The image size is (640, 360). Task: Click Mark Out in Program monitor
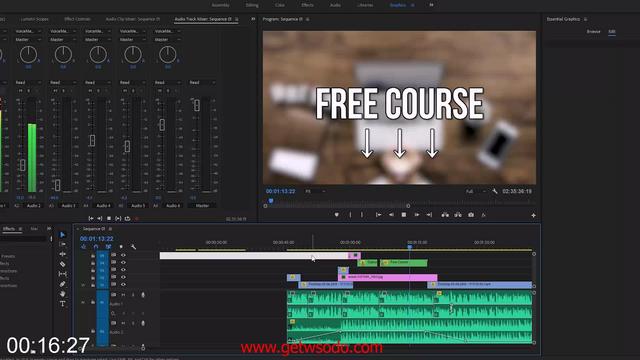pos(362,215)
